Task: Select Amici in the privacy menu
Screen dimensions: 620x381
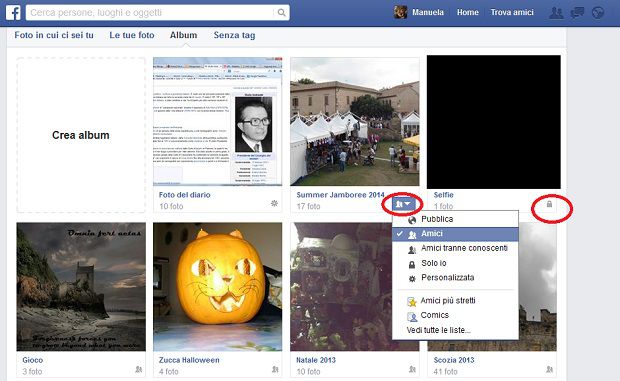Action: pyautogui.click(x=455, y=234)
